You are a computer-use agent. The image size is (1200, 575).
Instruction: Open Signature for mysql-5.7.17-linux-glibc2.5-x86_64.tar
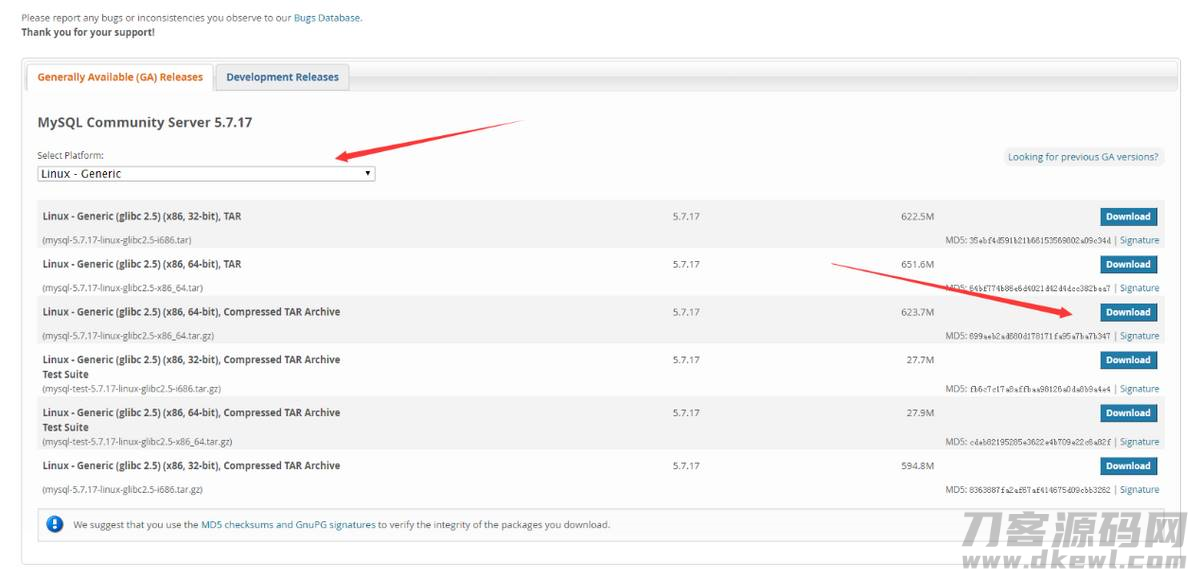click(1139, 288)
